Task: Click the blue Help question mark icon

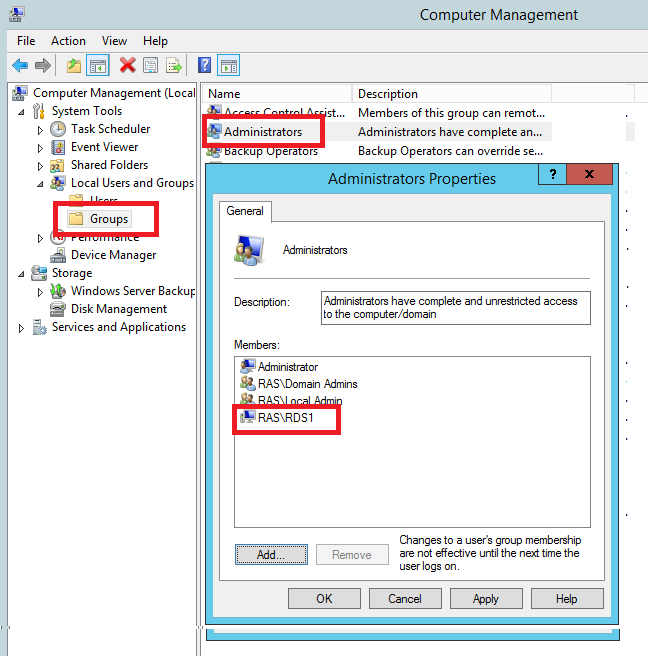Action: 204,65
